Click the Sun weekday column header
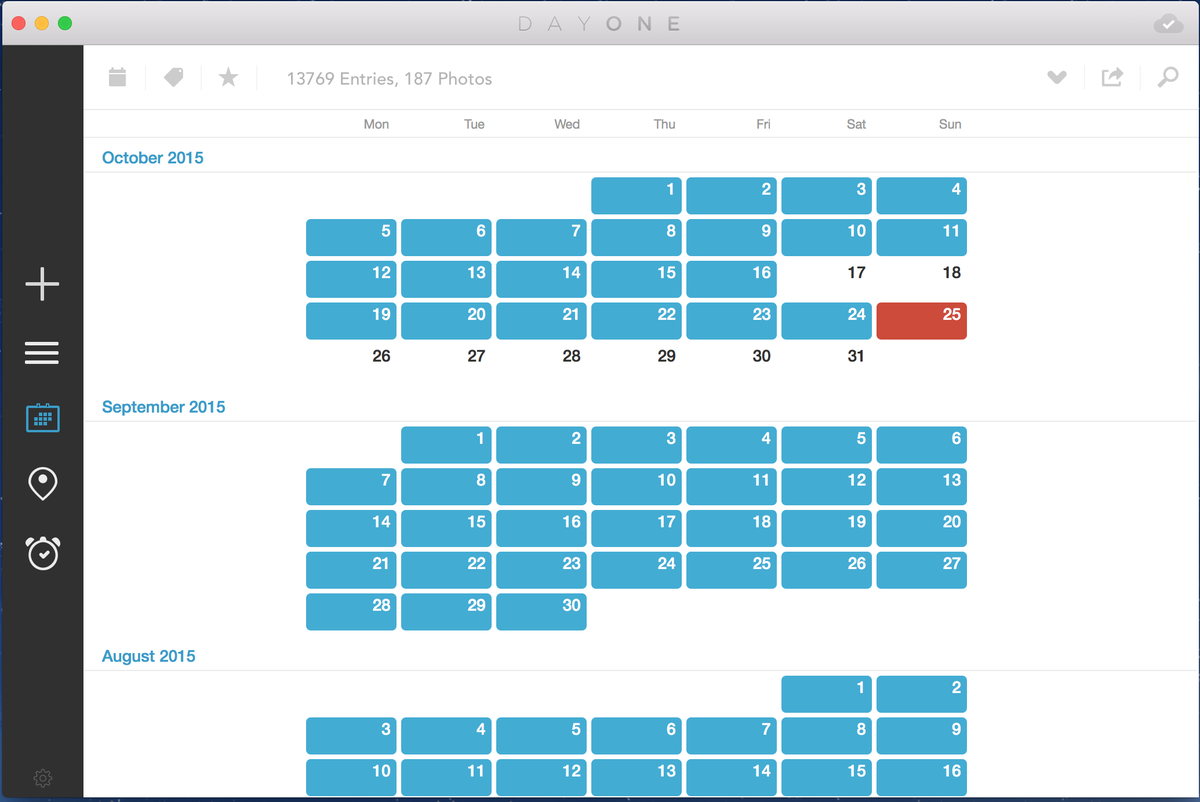The image size is (1200, 802). (950, 124)
